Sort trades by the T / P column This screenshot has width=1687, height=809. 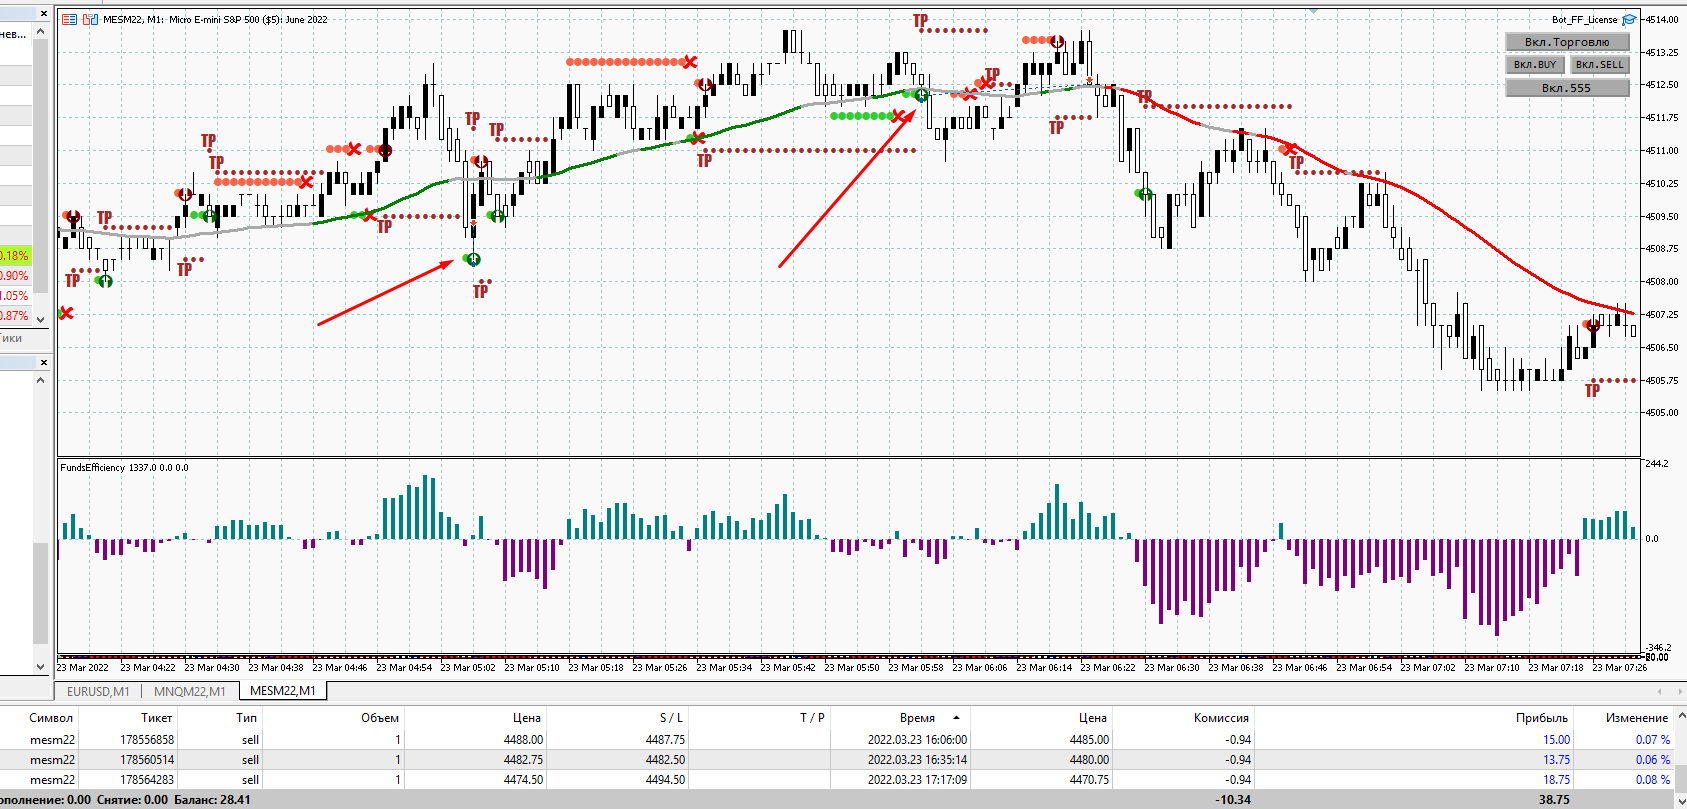[x=813, y=718]
